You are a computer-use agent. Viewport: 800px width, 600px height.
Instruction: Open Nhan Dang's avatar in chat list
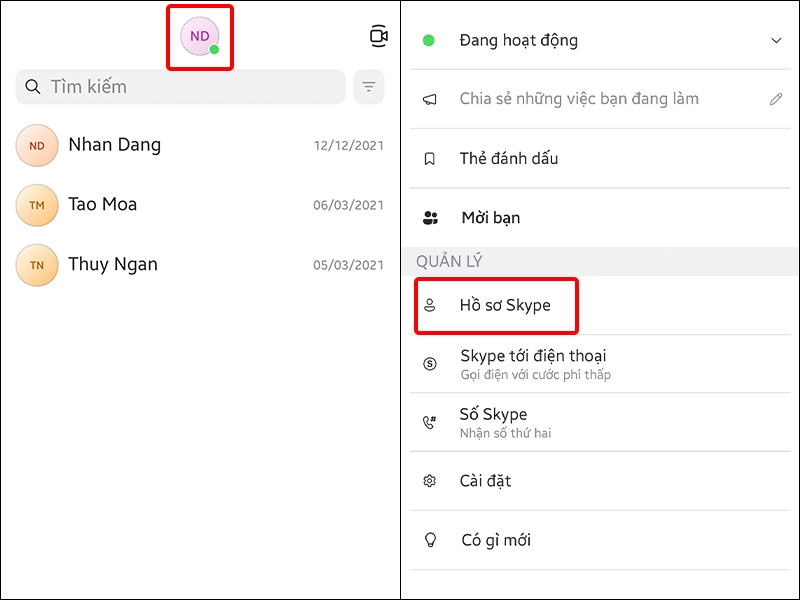[37, 145]
